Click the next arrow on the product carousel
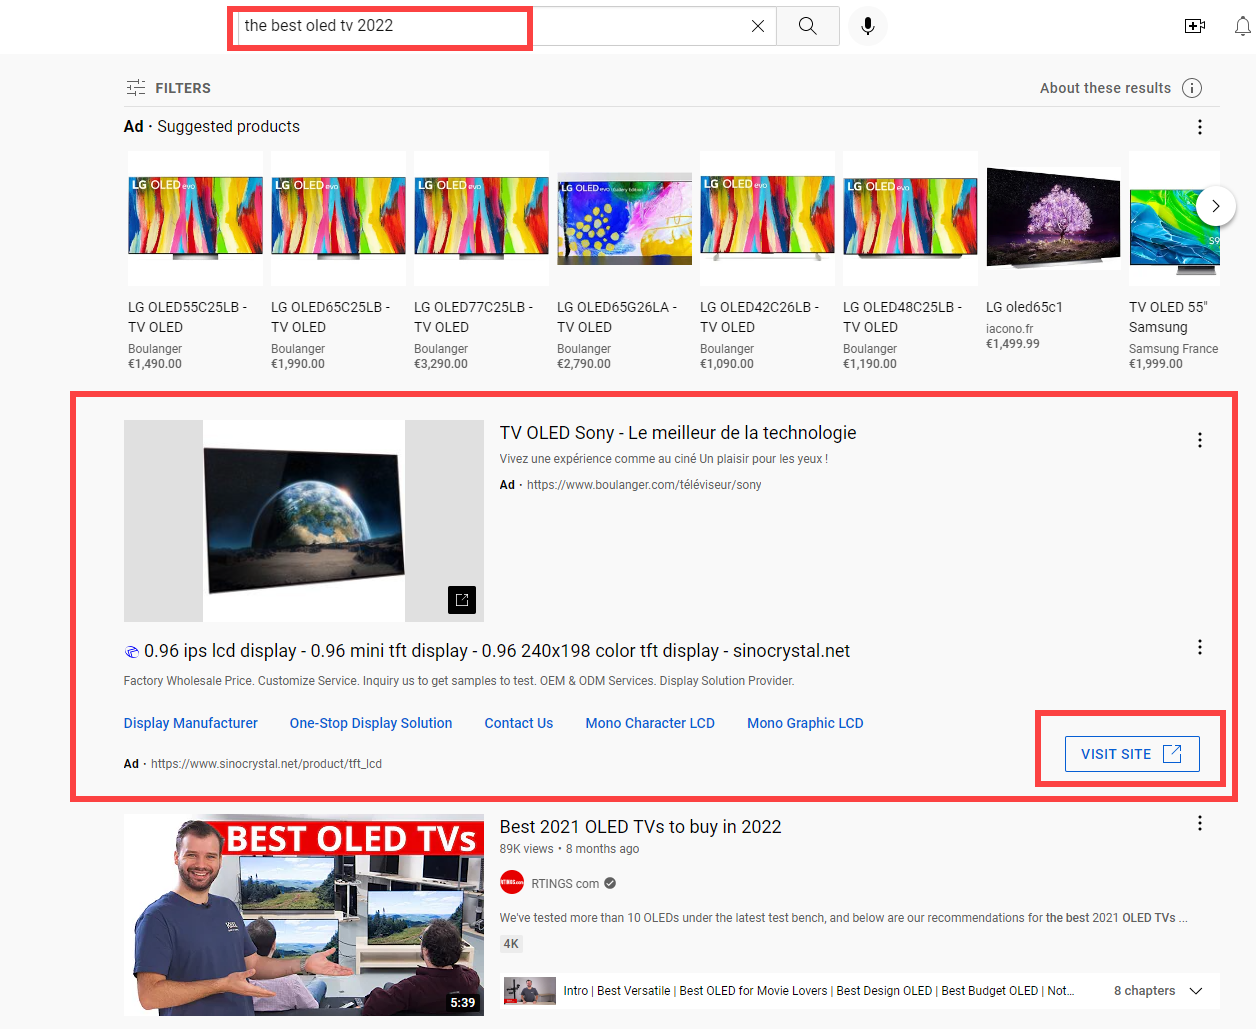This screenshot has width=1256, height=1029. (x=1215, y=206)
